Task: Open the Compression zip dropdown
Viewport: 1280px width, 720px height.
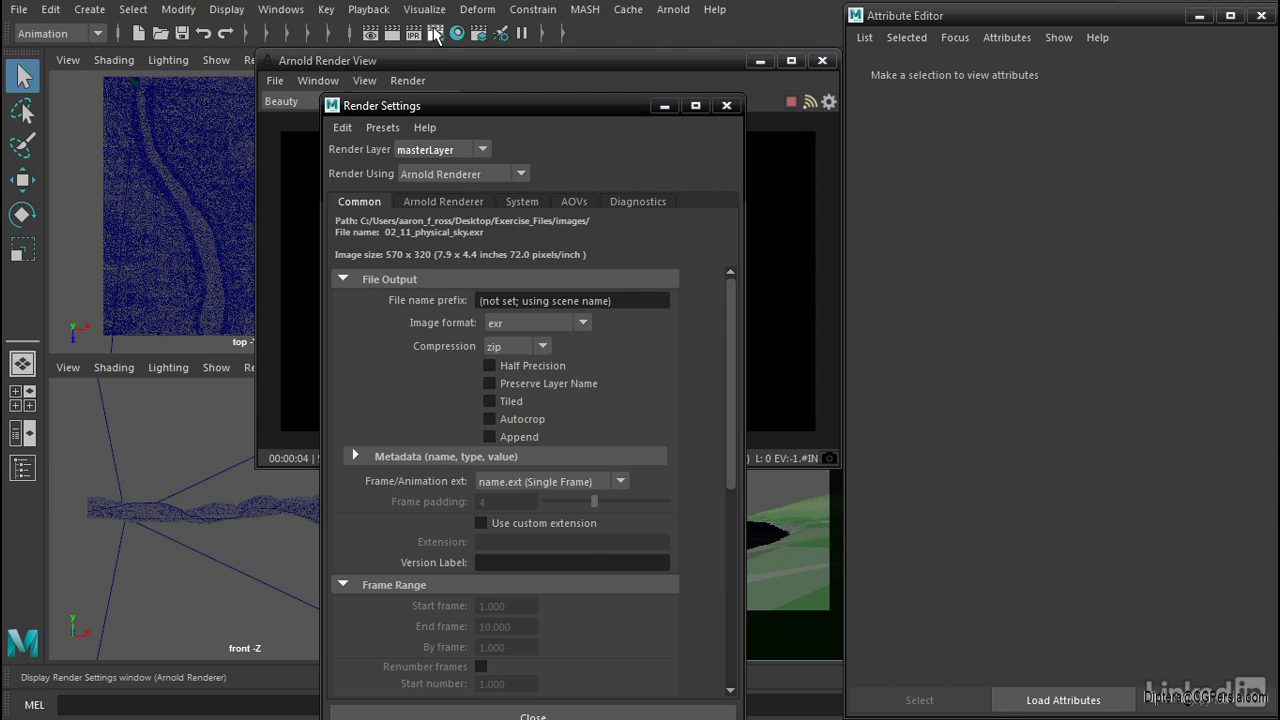Action: tap(517, 346)
